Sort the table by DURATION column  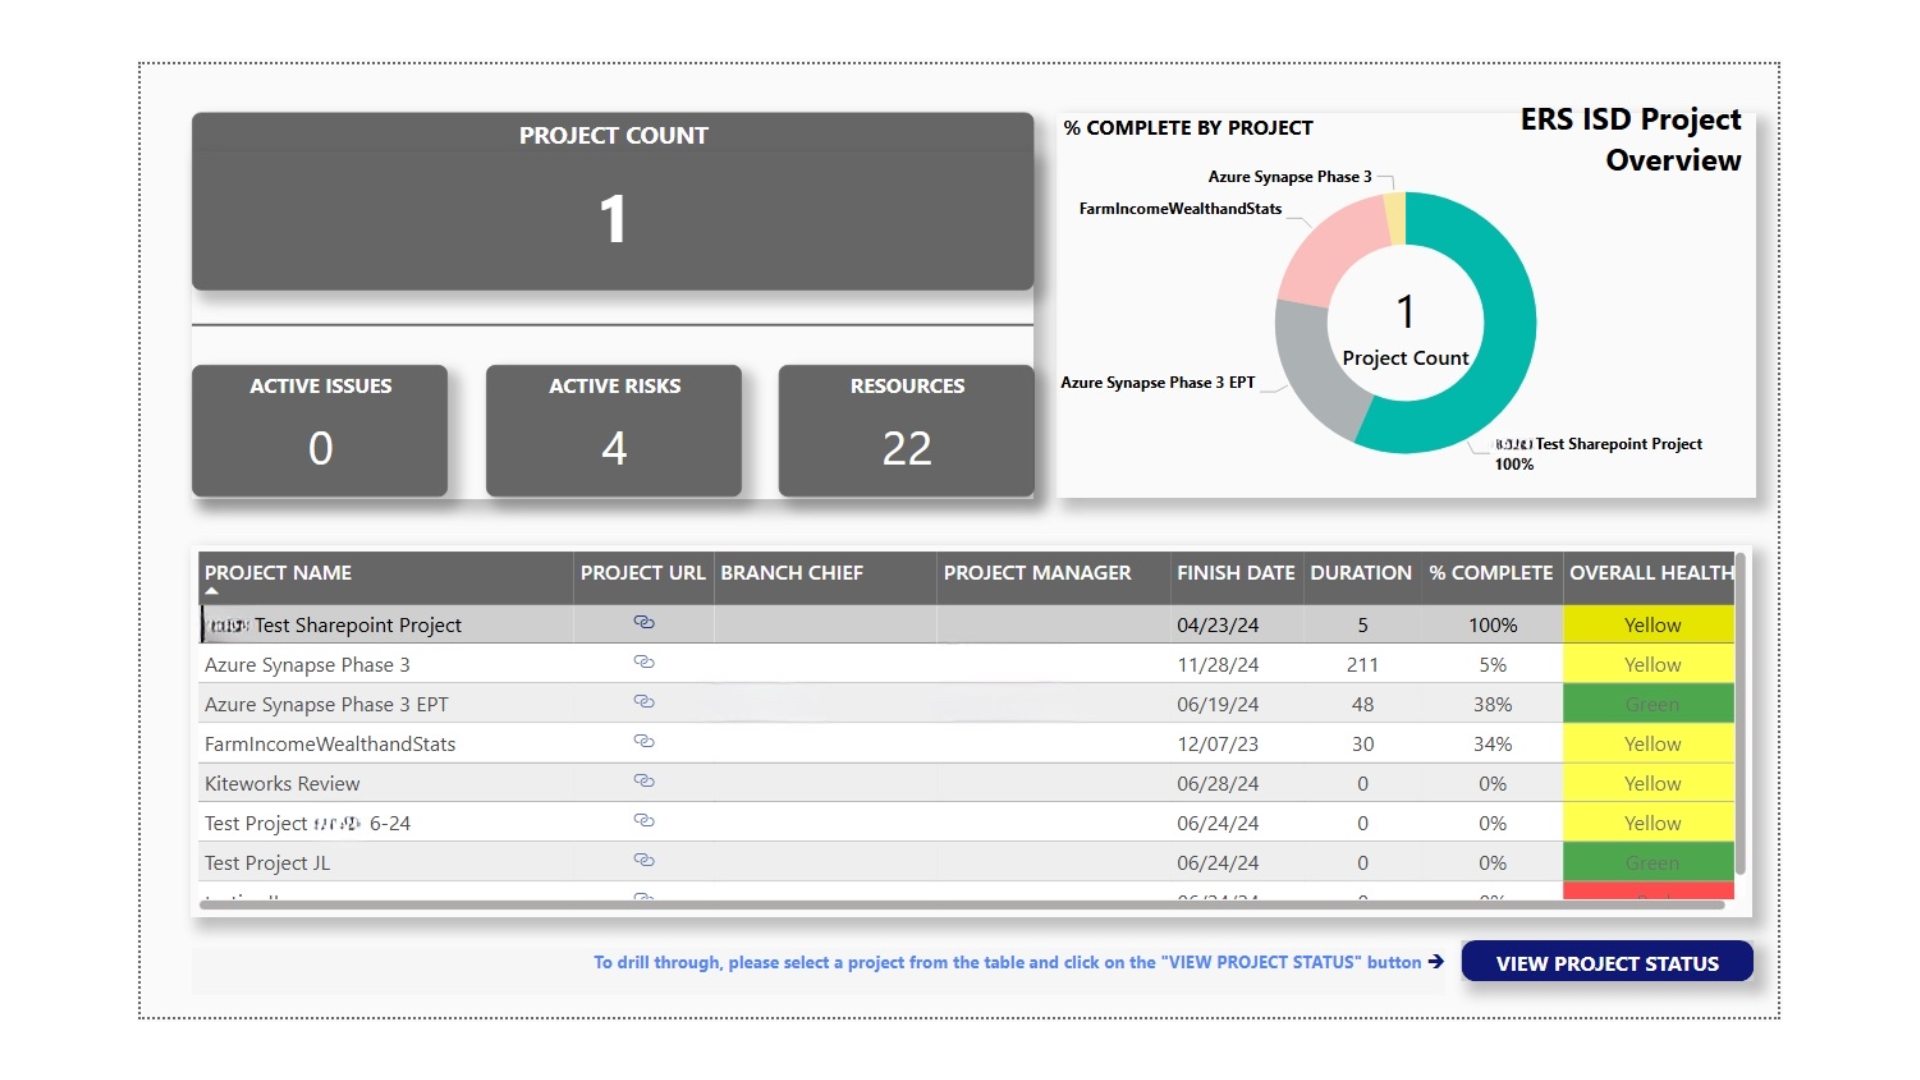[x=1360, y=572]
